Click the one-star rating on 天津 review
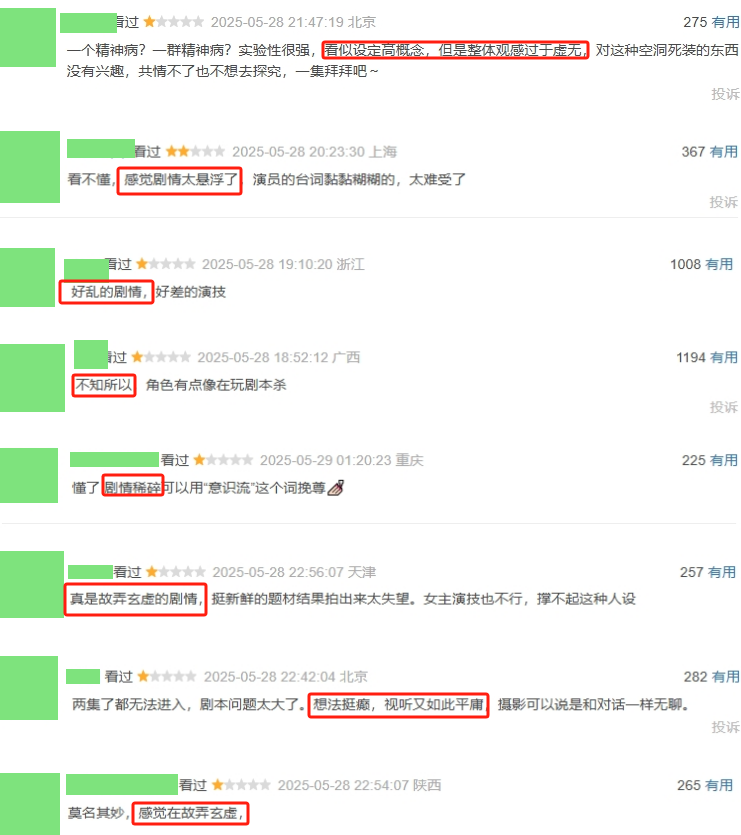 coord(175,572)
